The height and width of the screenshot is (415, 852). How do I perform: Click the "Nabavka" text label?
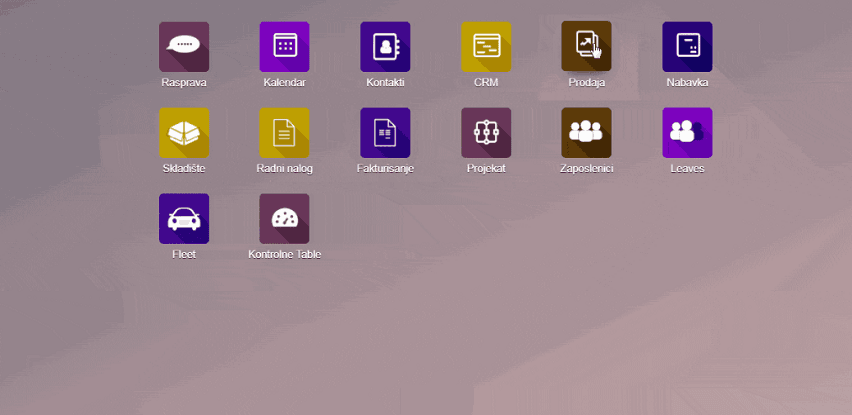[x=687, y=83]
